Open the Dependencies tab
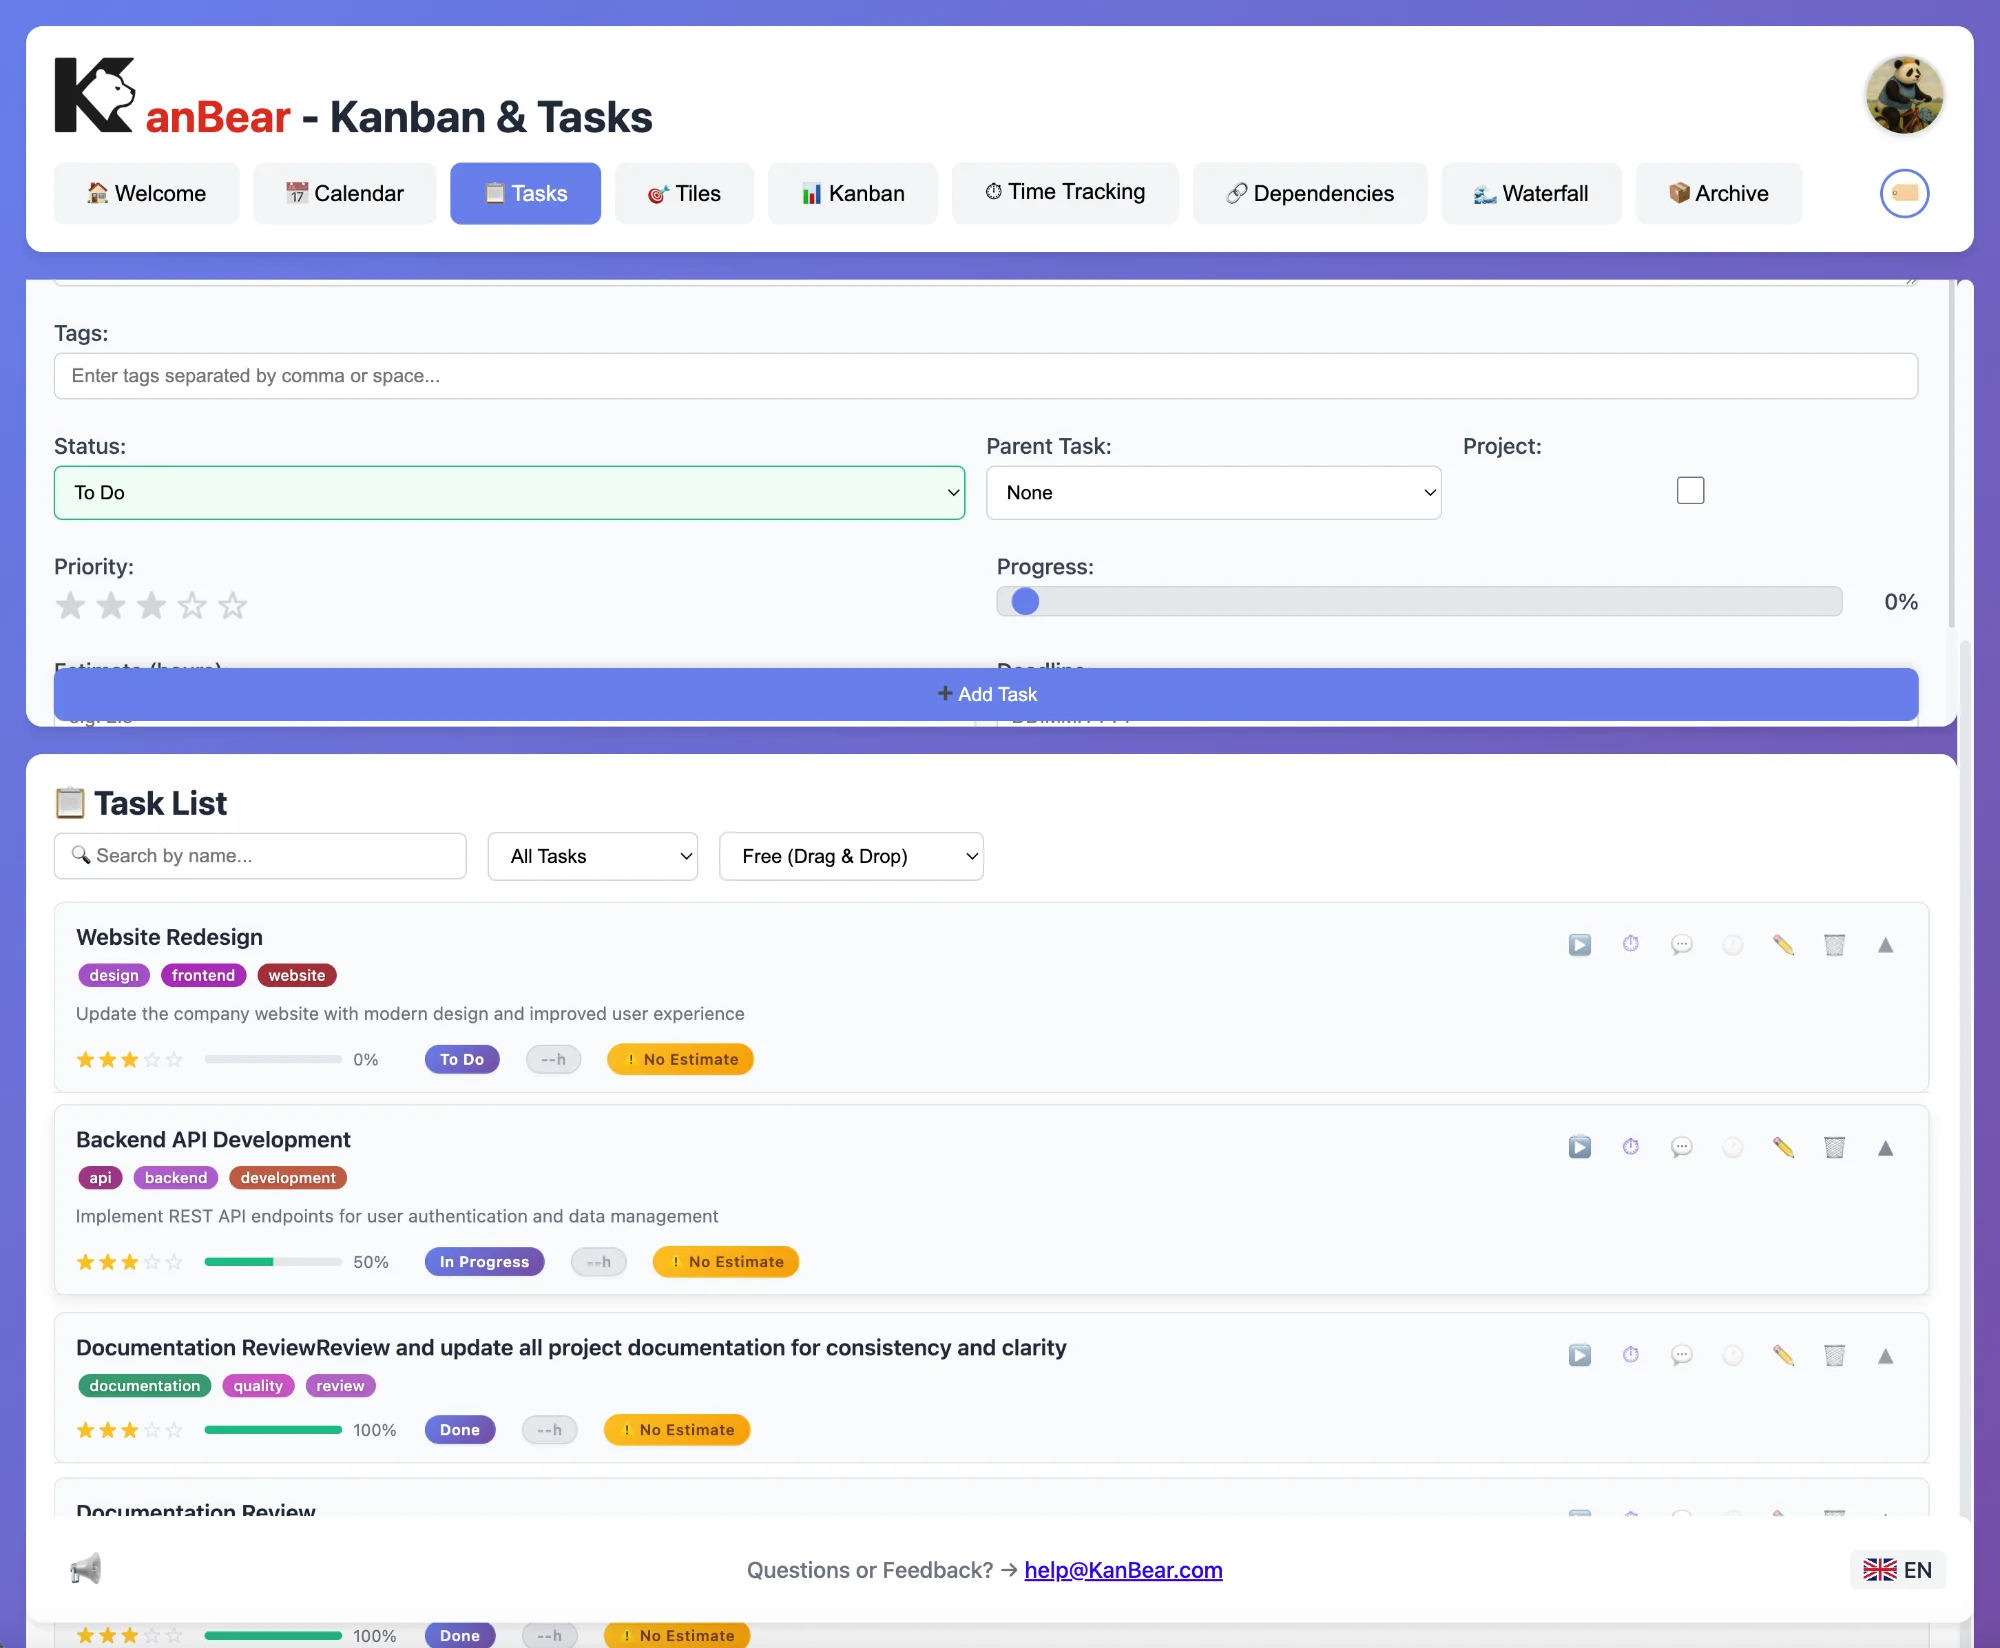Image resolution: width=2000 pixels, height=1648 pixels. (x=1310, y=193)
